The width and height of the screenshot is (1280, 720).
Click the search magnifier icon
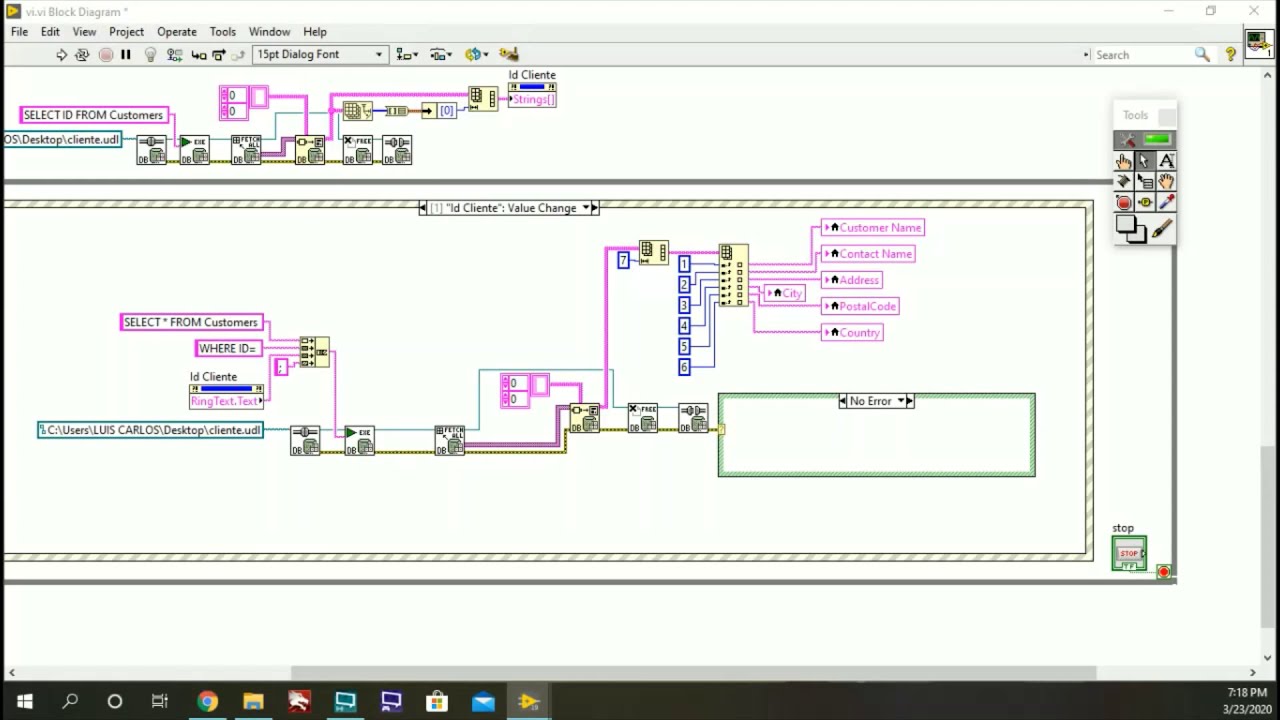coord(1202,55)
